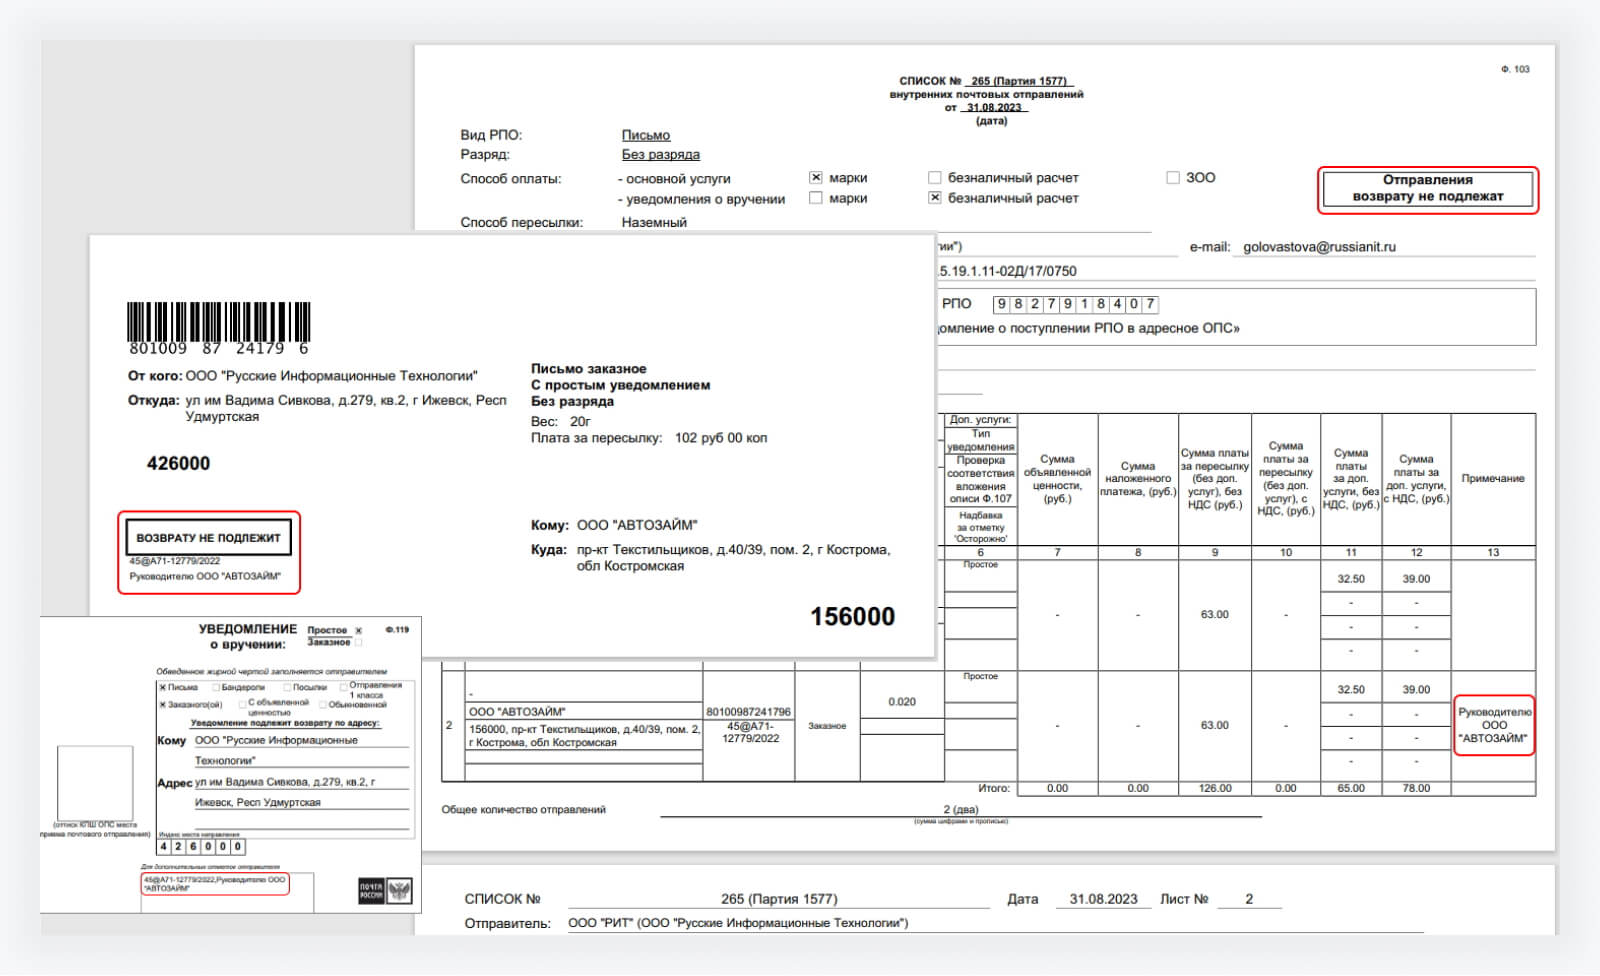Click the УВЕДОМЛЕНИЕ о вручении title
Image resolution: width=1600 pixels, height=976 pixels.
(247, 637)
